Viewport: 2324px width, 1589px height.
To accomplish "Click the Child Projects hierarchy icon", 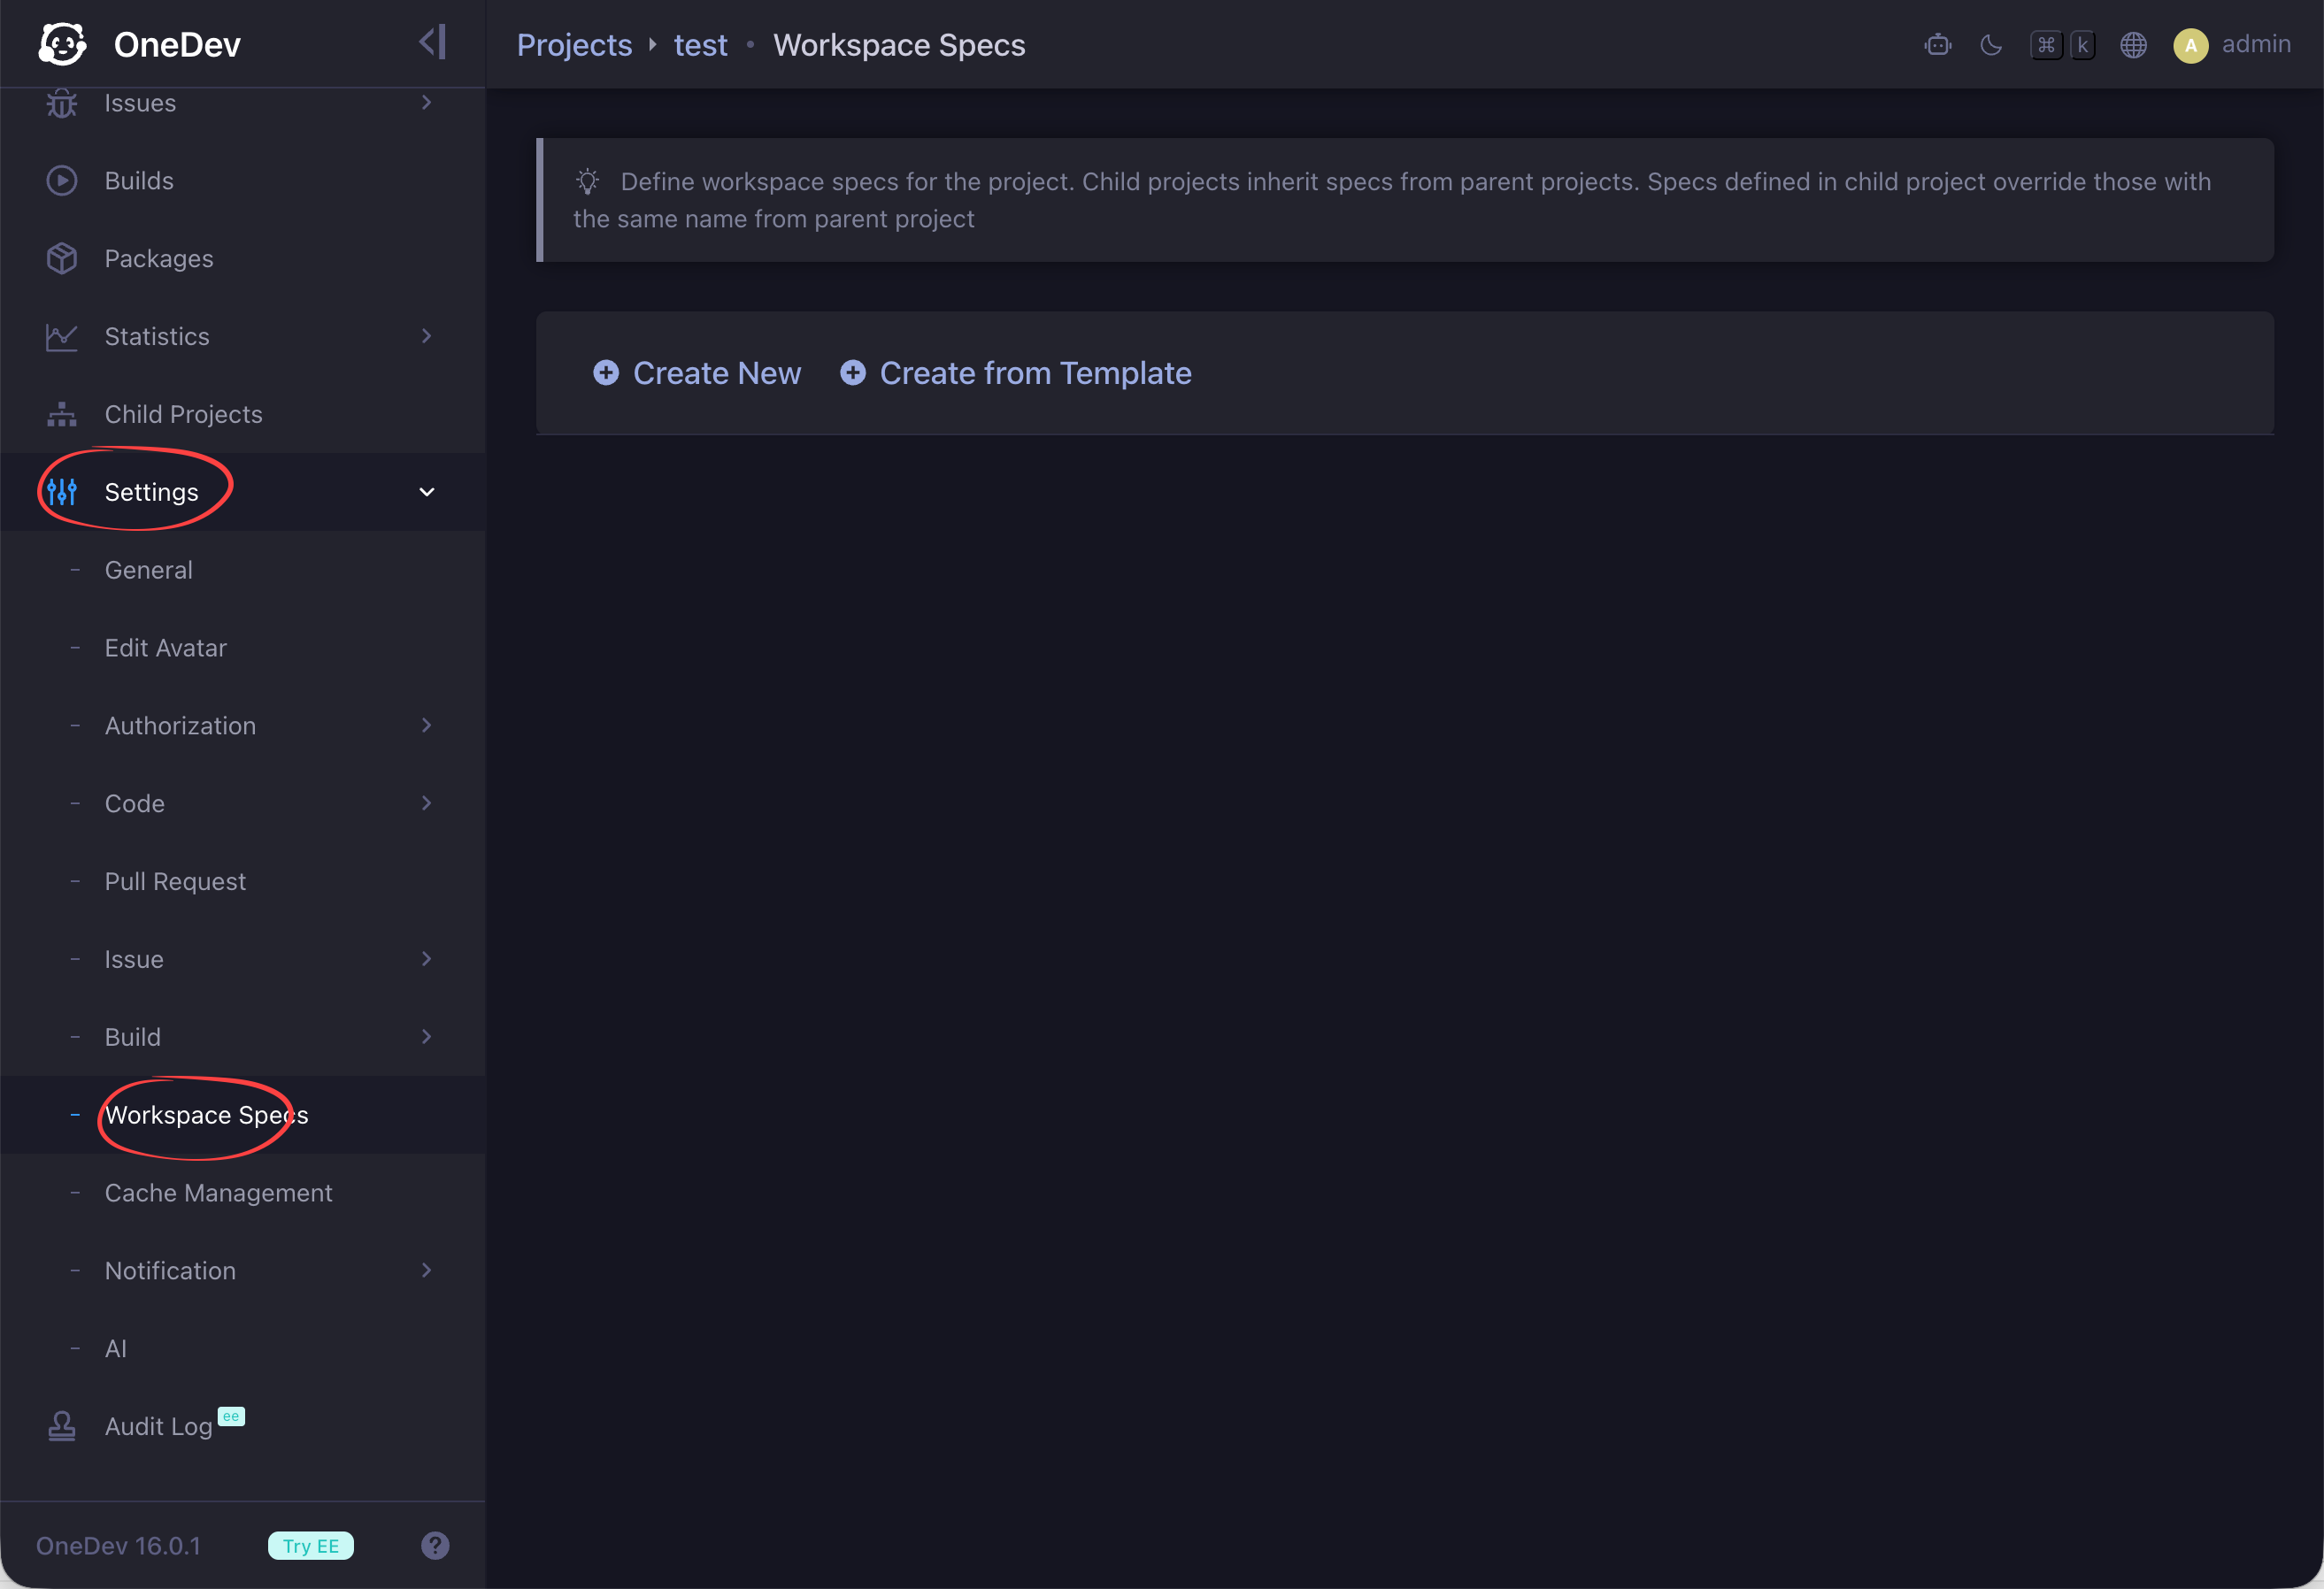I will click(x=62, y=415).
